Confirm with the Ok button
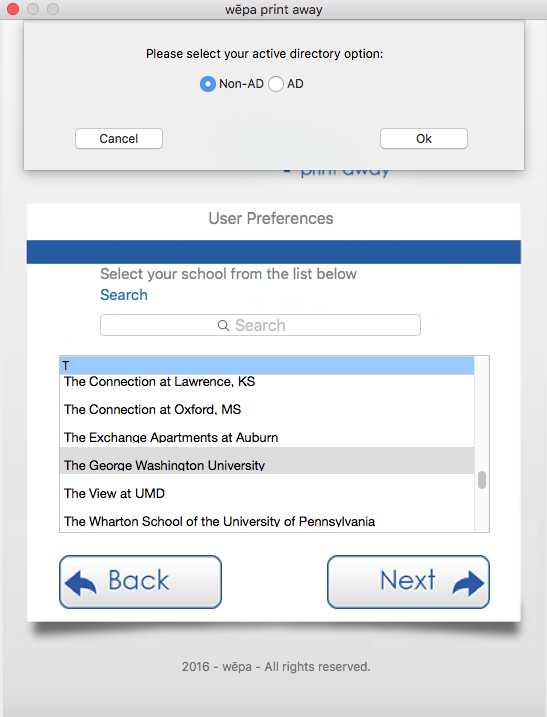The height and width of the screenshot is (717, 547). [x=424, y=139]
